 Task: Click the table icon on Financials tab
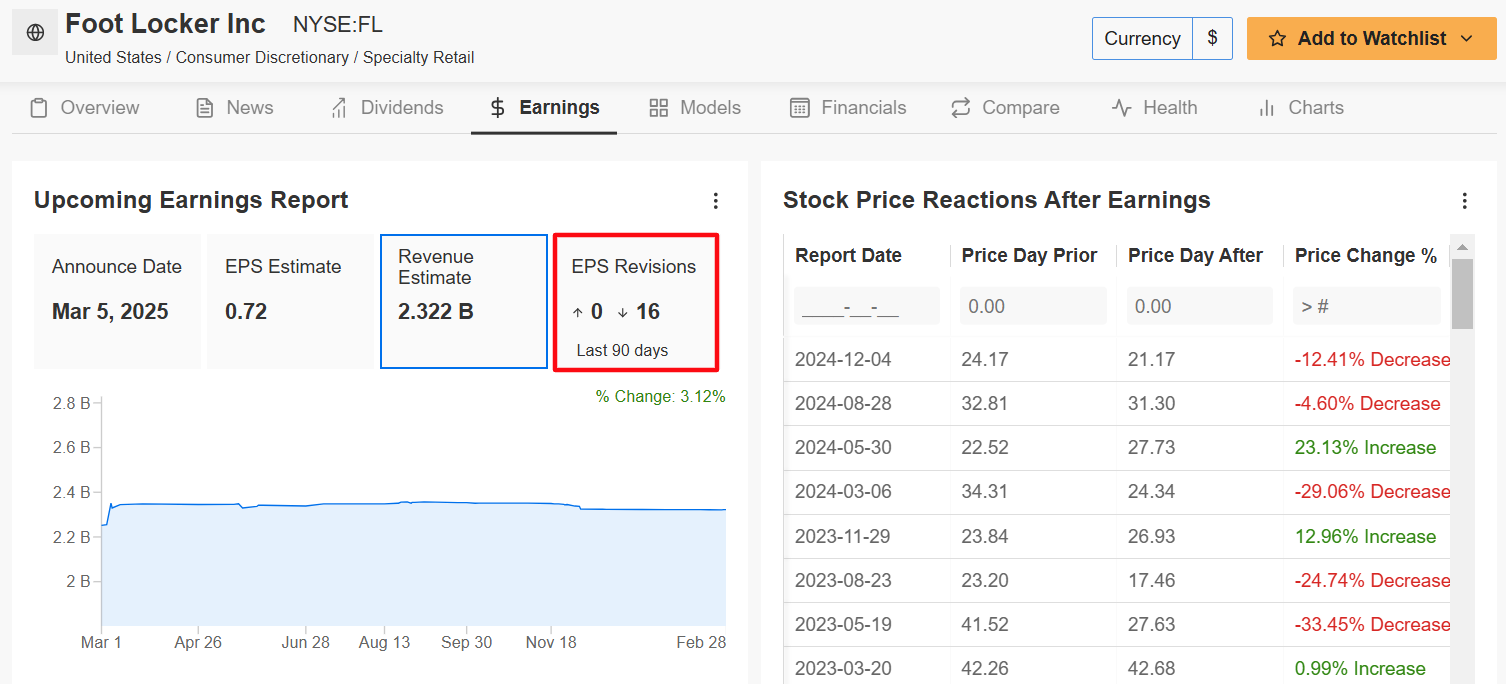[799, 108]
